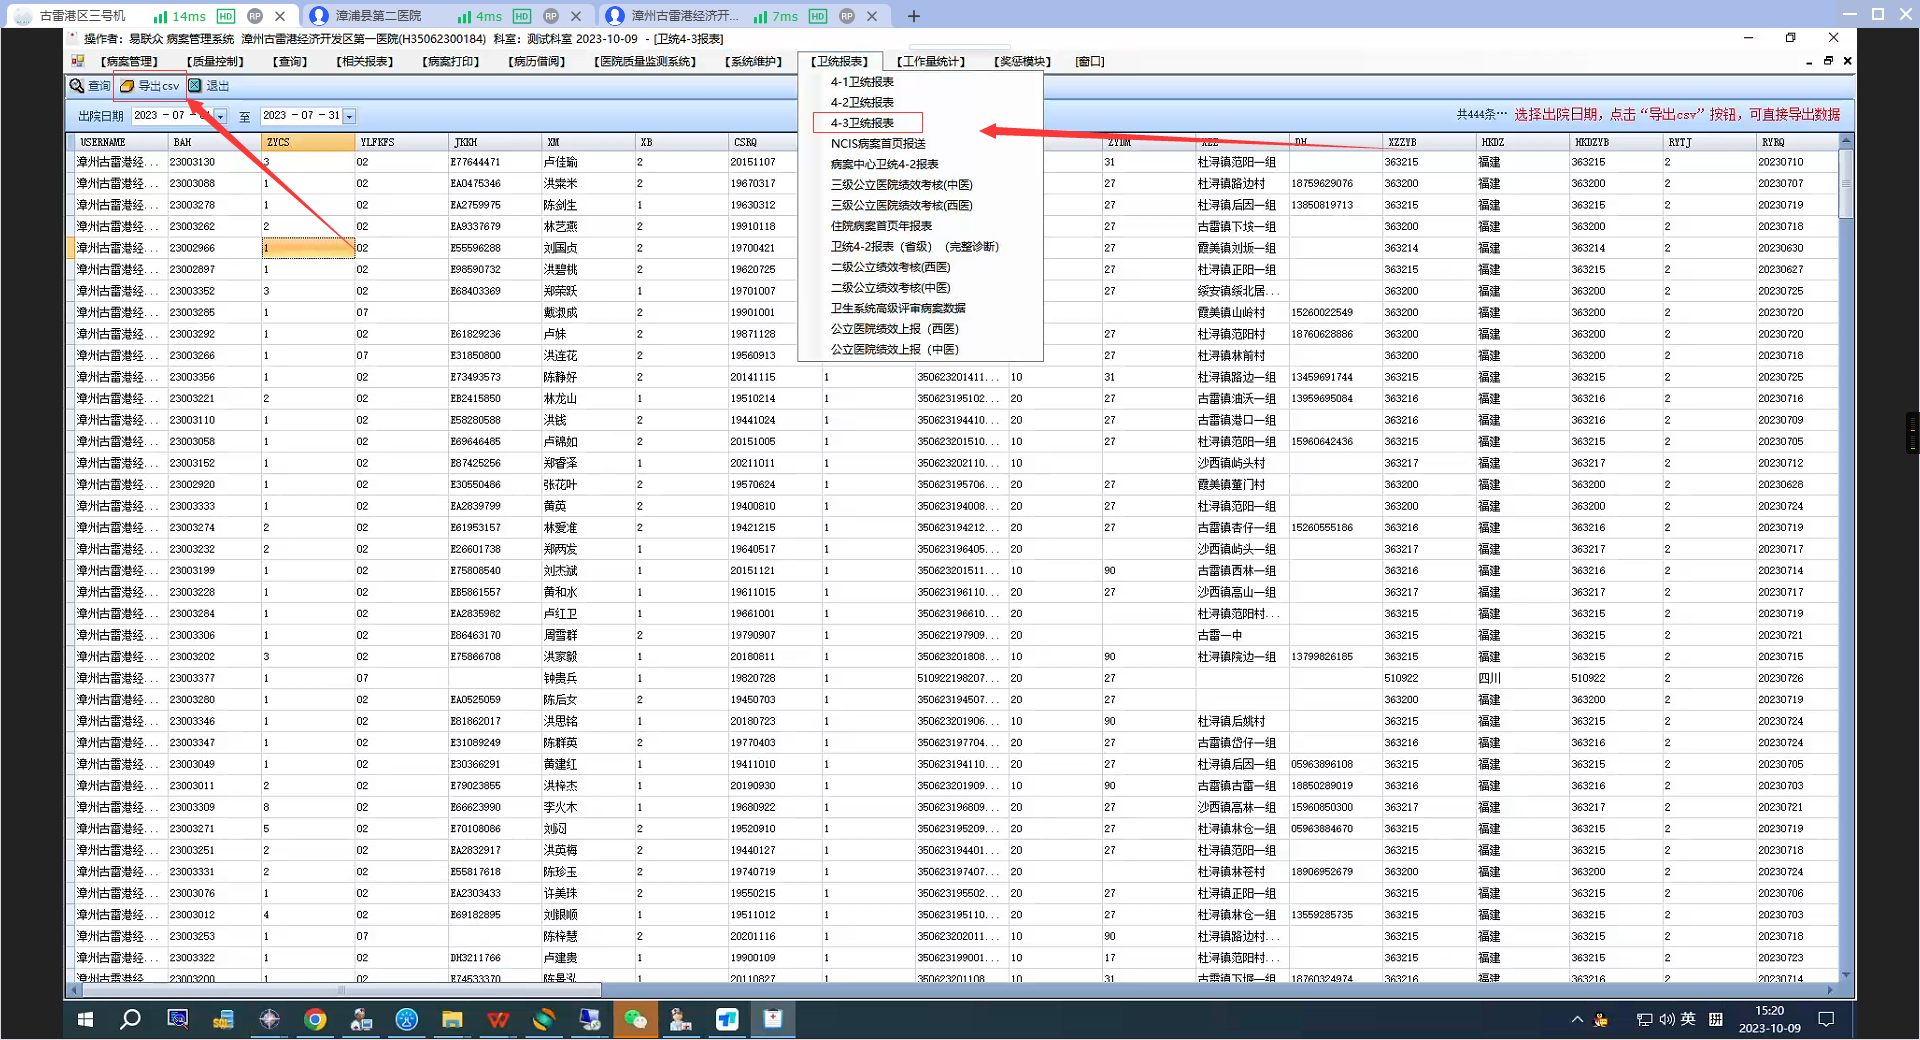Viewport: 1920px width, 1040px height.
Task: Click the ZYCS column header
Action: tap(308, 142)
